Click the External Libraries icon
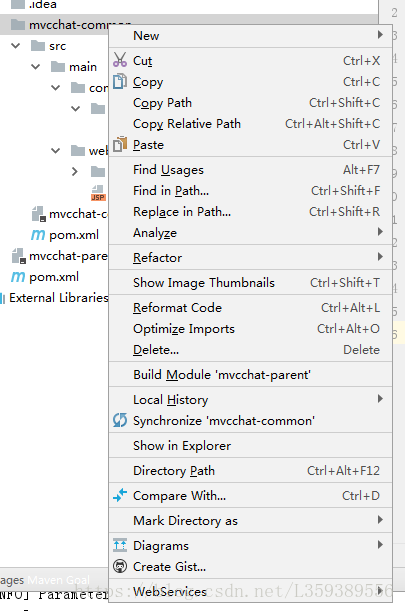 [x=2, y=298]
